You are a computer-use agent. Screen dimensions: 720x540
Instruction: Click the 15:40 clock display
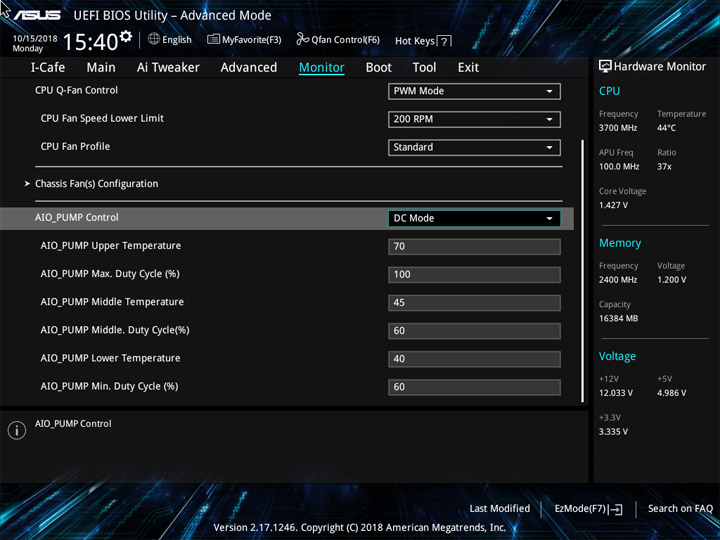pos(90,42)
